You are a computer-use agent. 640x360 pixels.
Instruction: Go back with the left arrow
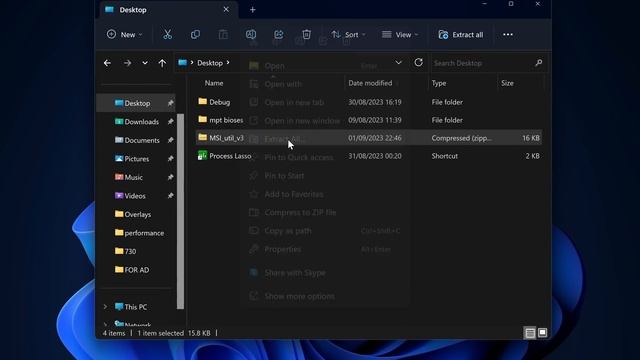click(107, 63)
